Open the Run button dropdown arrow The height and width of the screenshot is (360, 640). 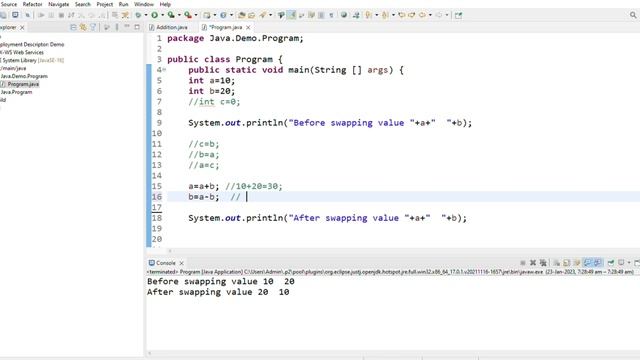[162, 15]
